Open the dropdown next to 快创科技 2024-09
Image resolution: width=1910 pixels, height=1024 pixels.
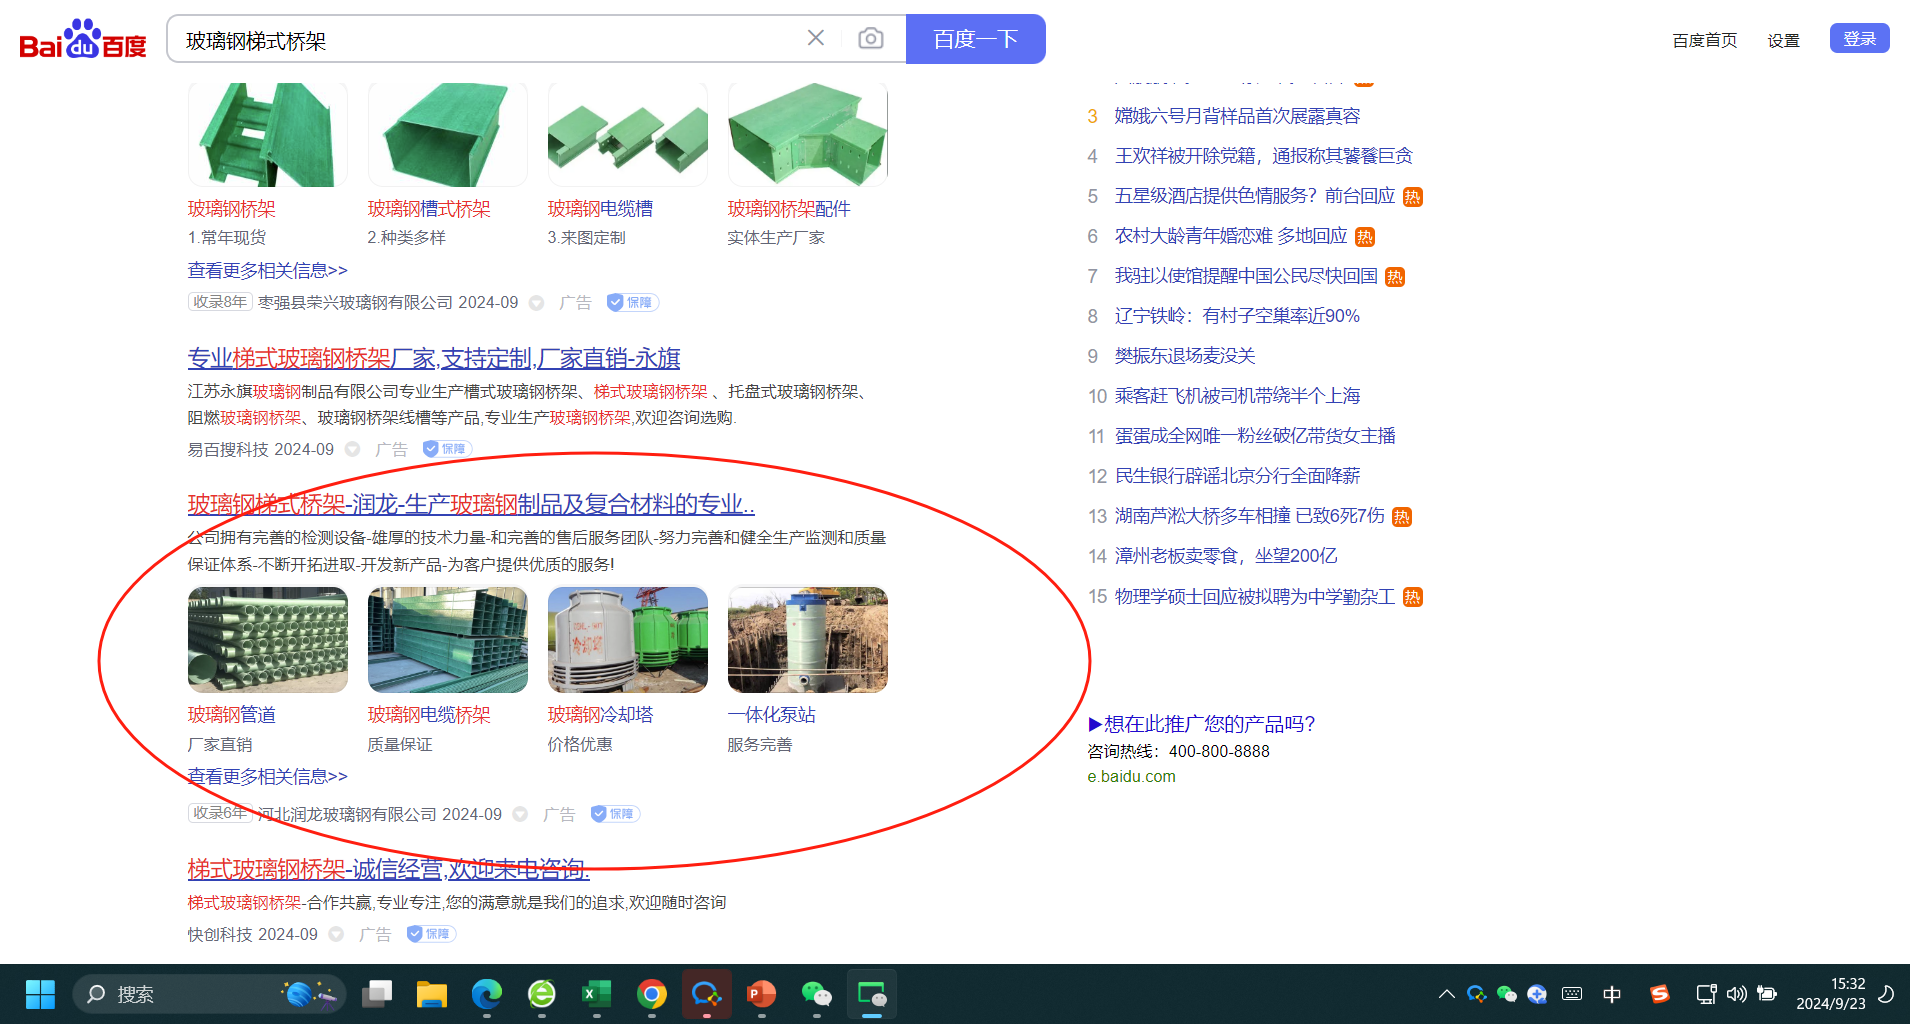coord(336,934)
